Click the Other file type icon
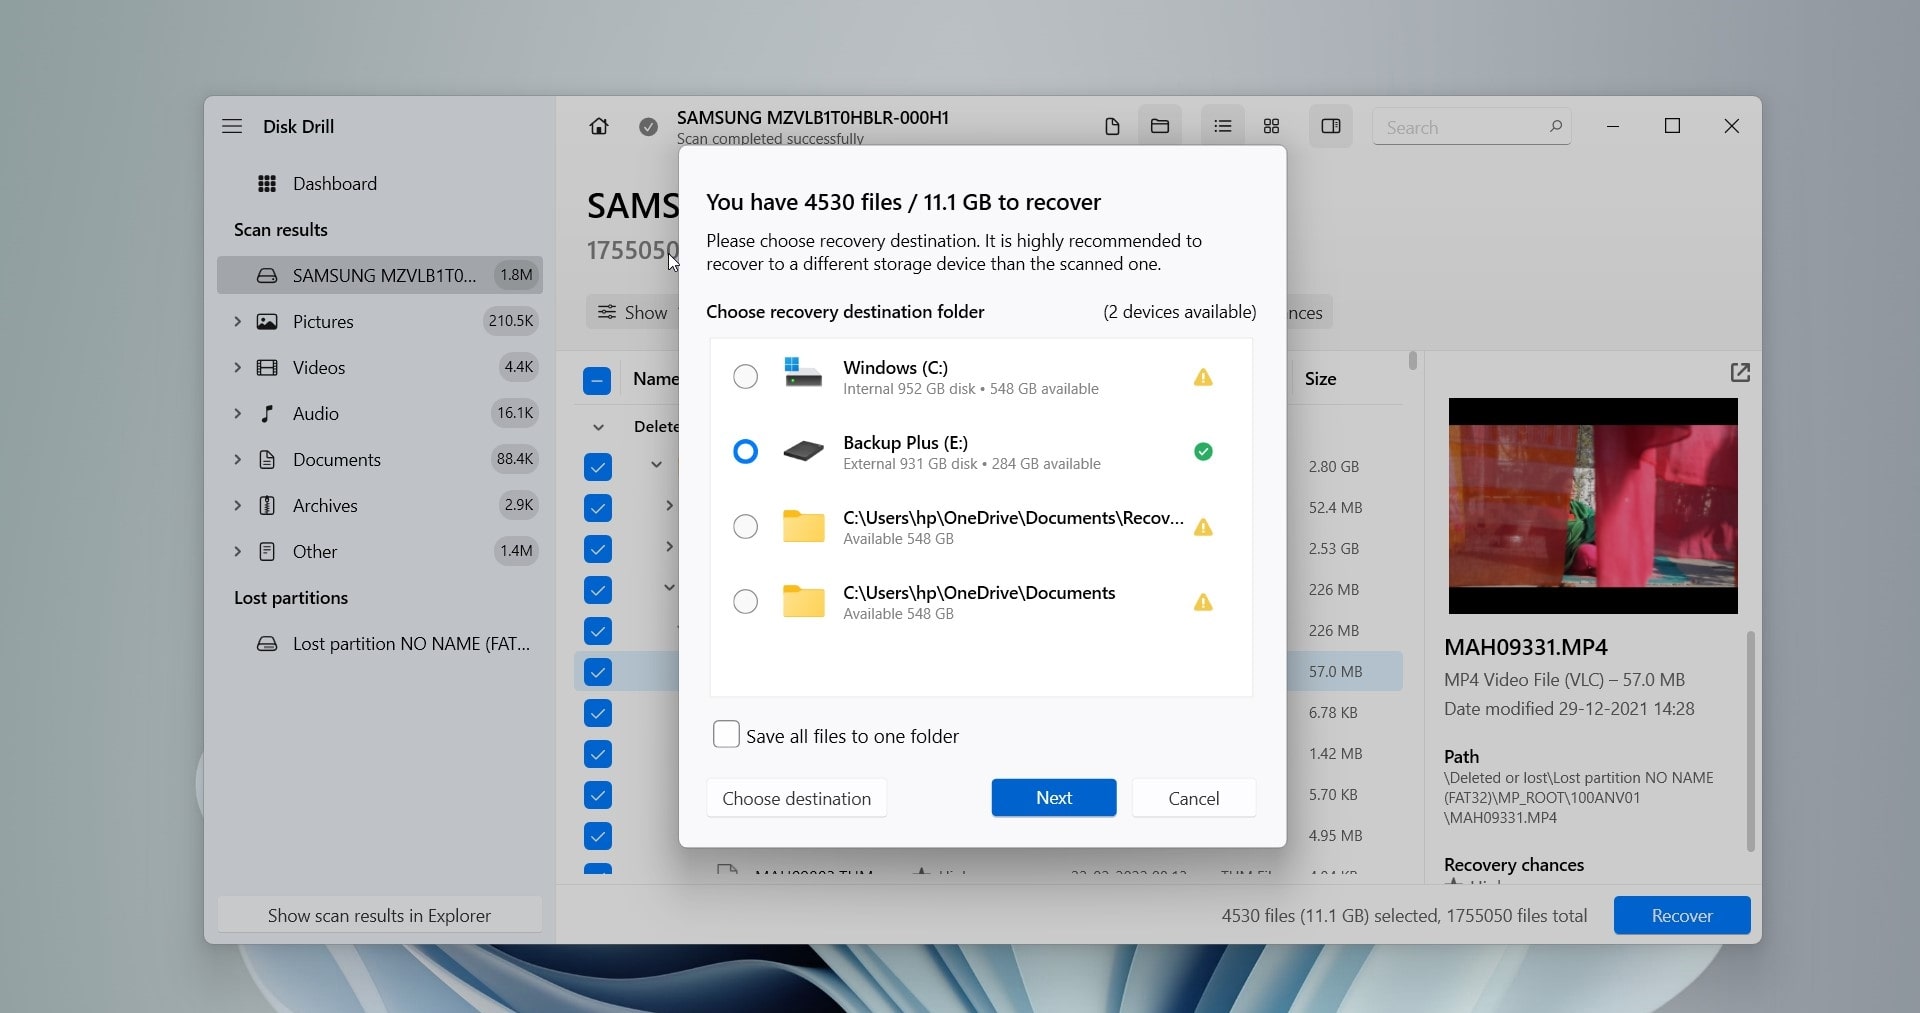Viewport: 1920px width, 1013px height. [x=267, y=552]
